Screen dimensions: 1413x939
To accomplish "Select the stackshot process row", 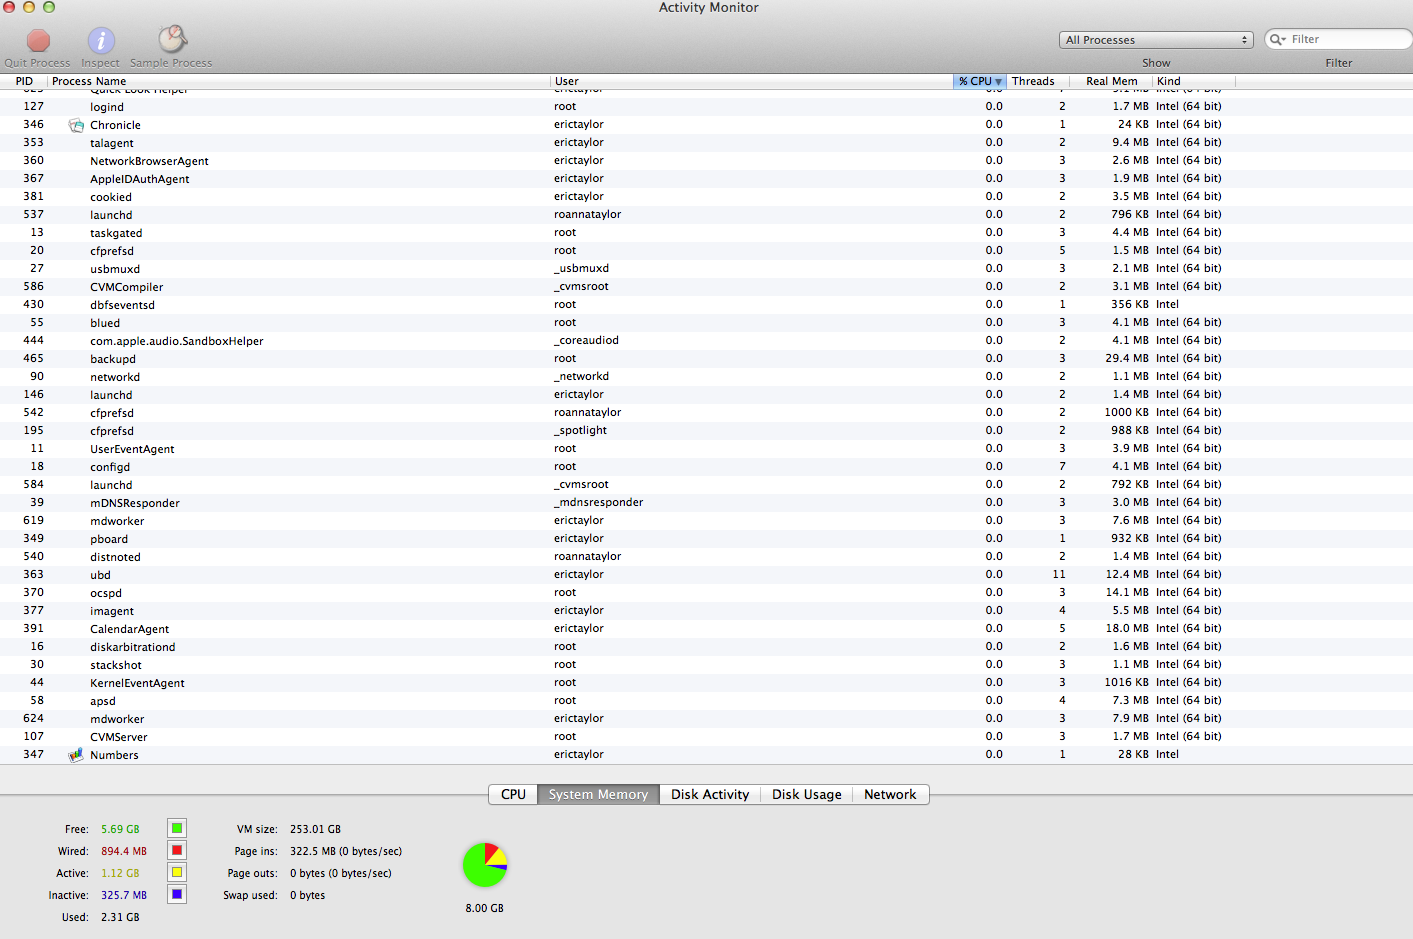I will tap(706, 665).
